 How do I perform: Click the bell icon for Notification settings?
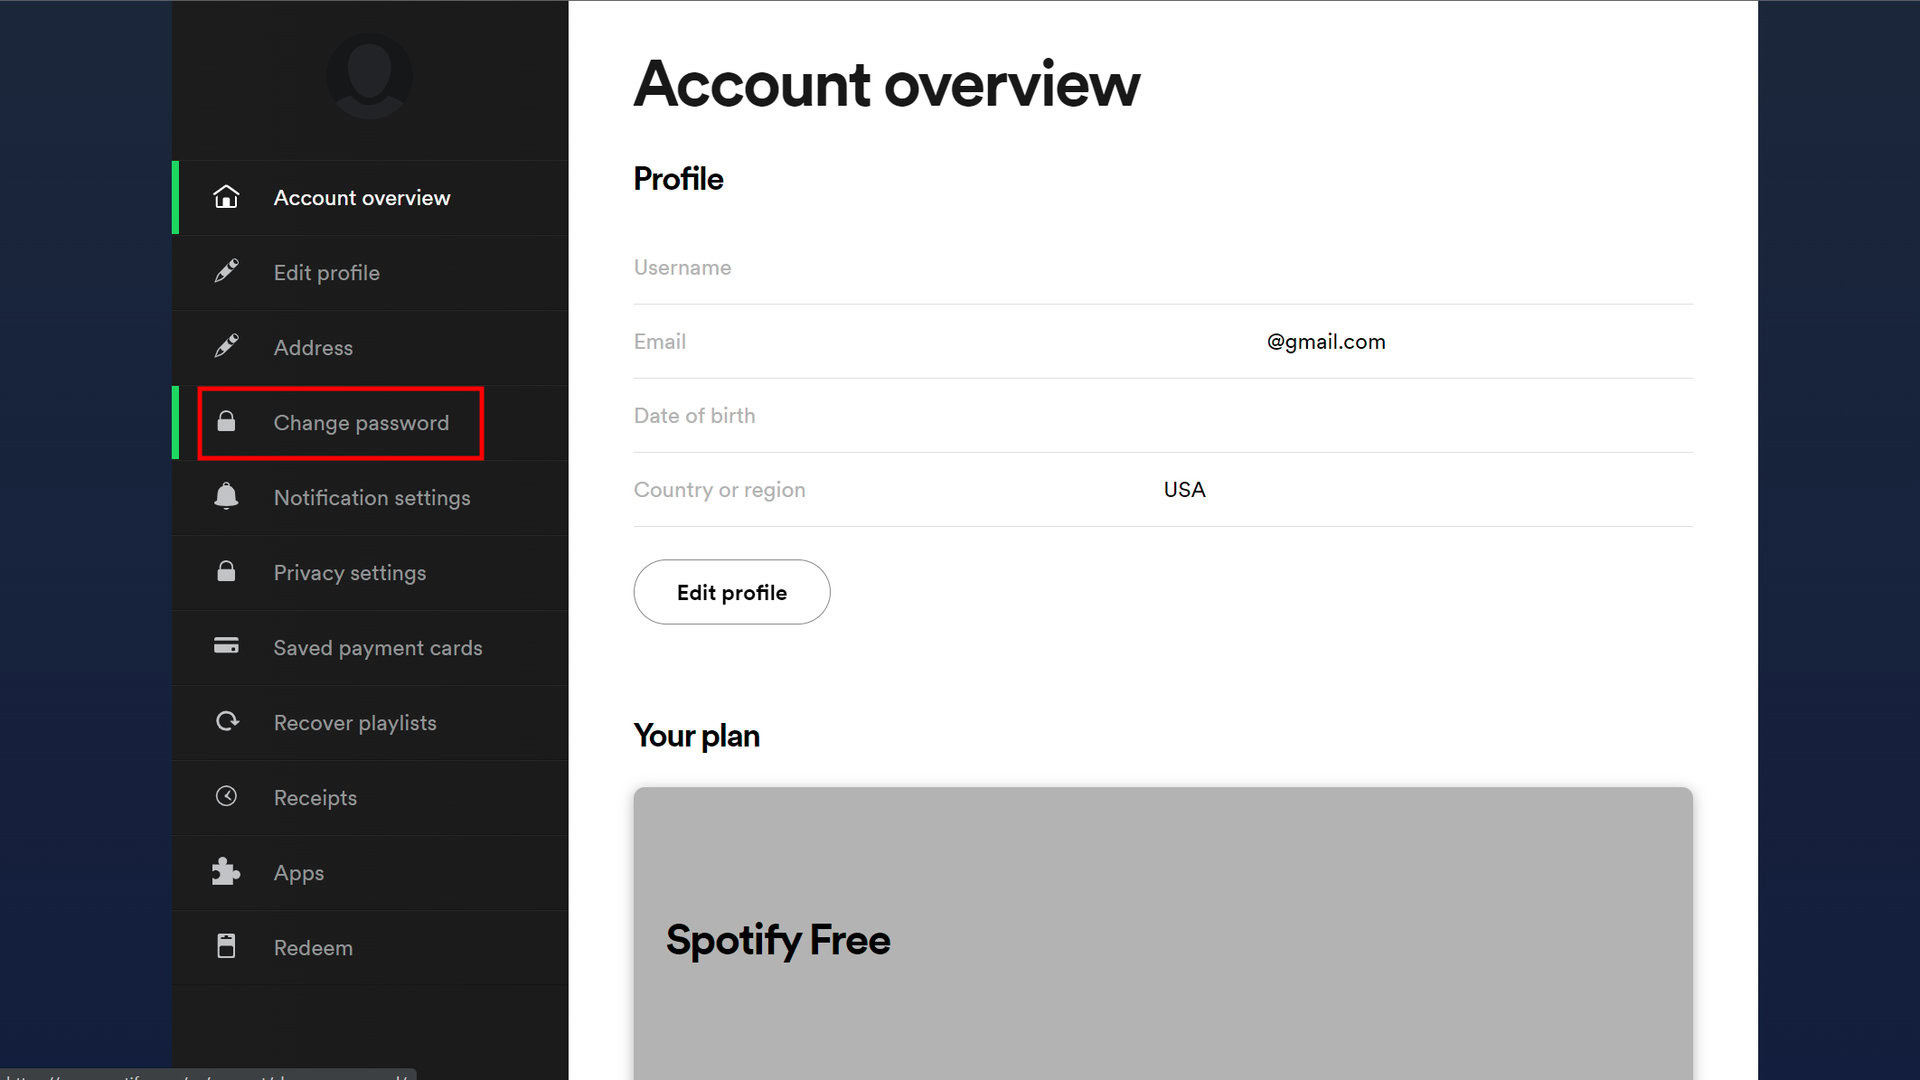click(x=226, y=496)
